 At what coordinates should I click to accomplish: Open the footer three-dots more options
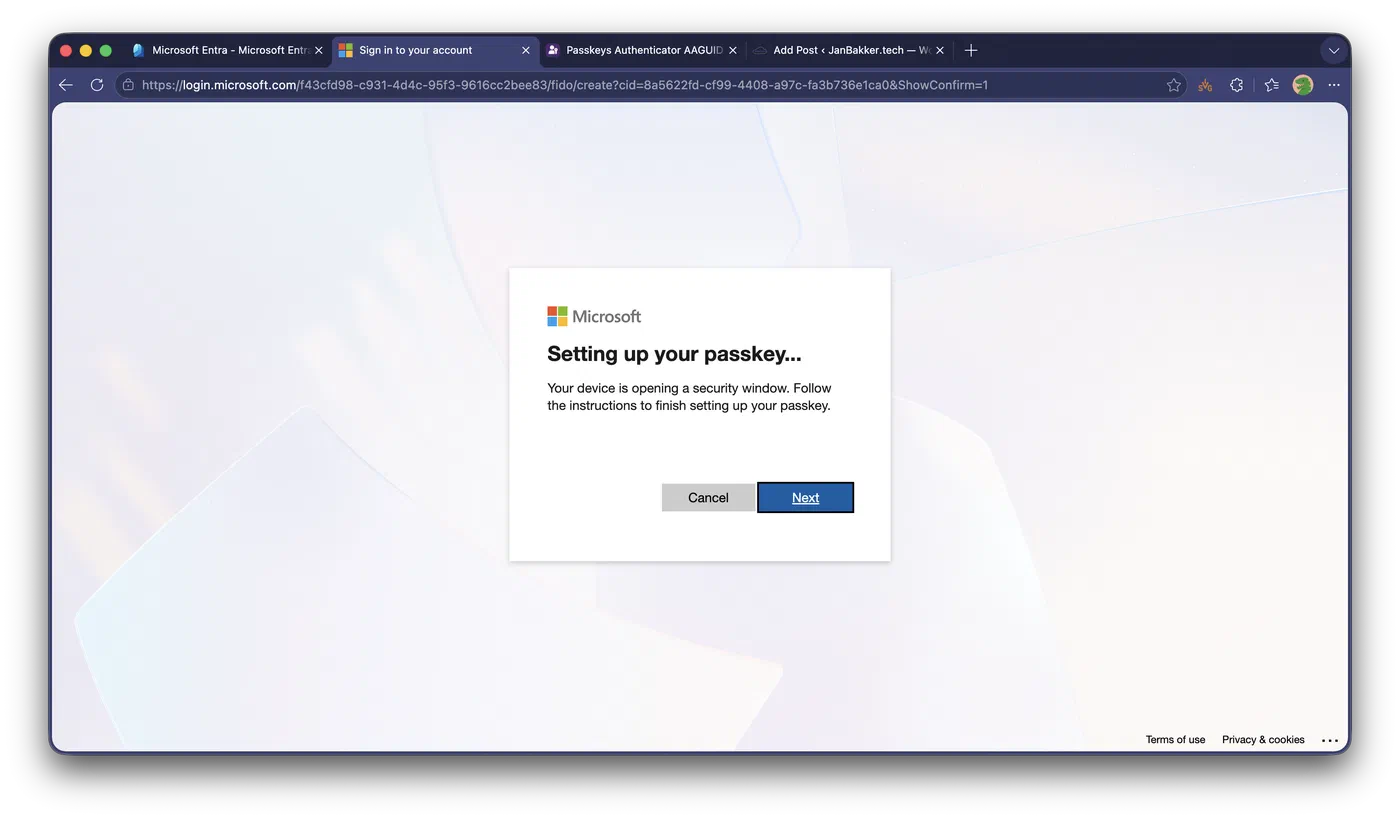(1330, 740)
